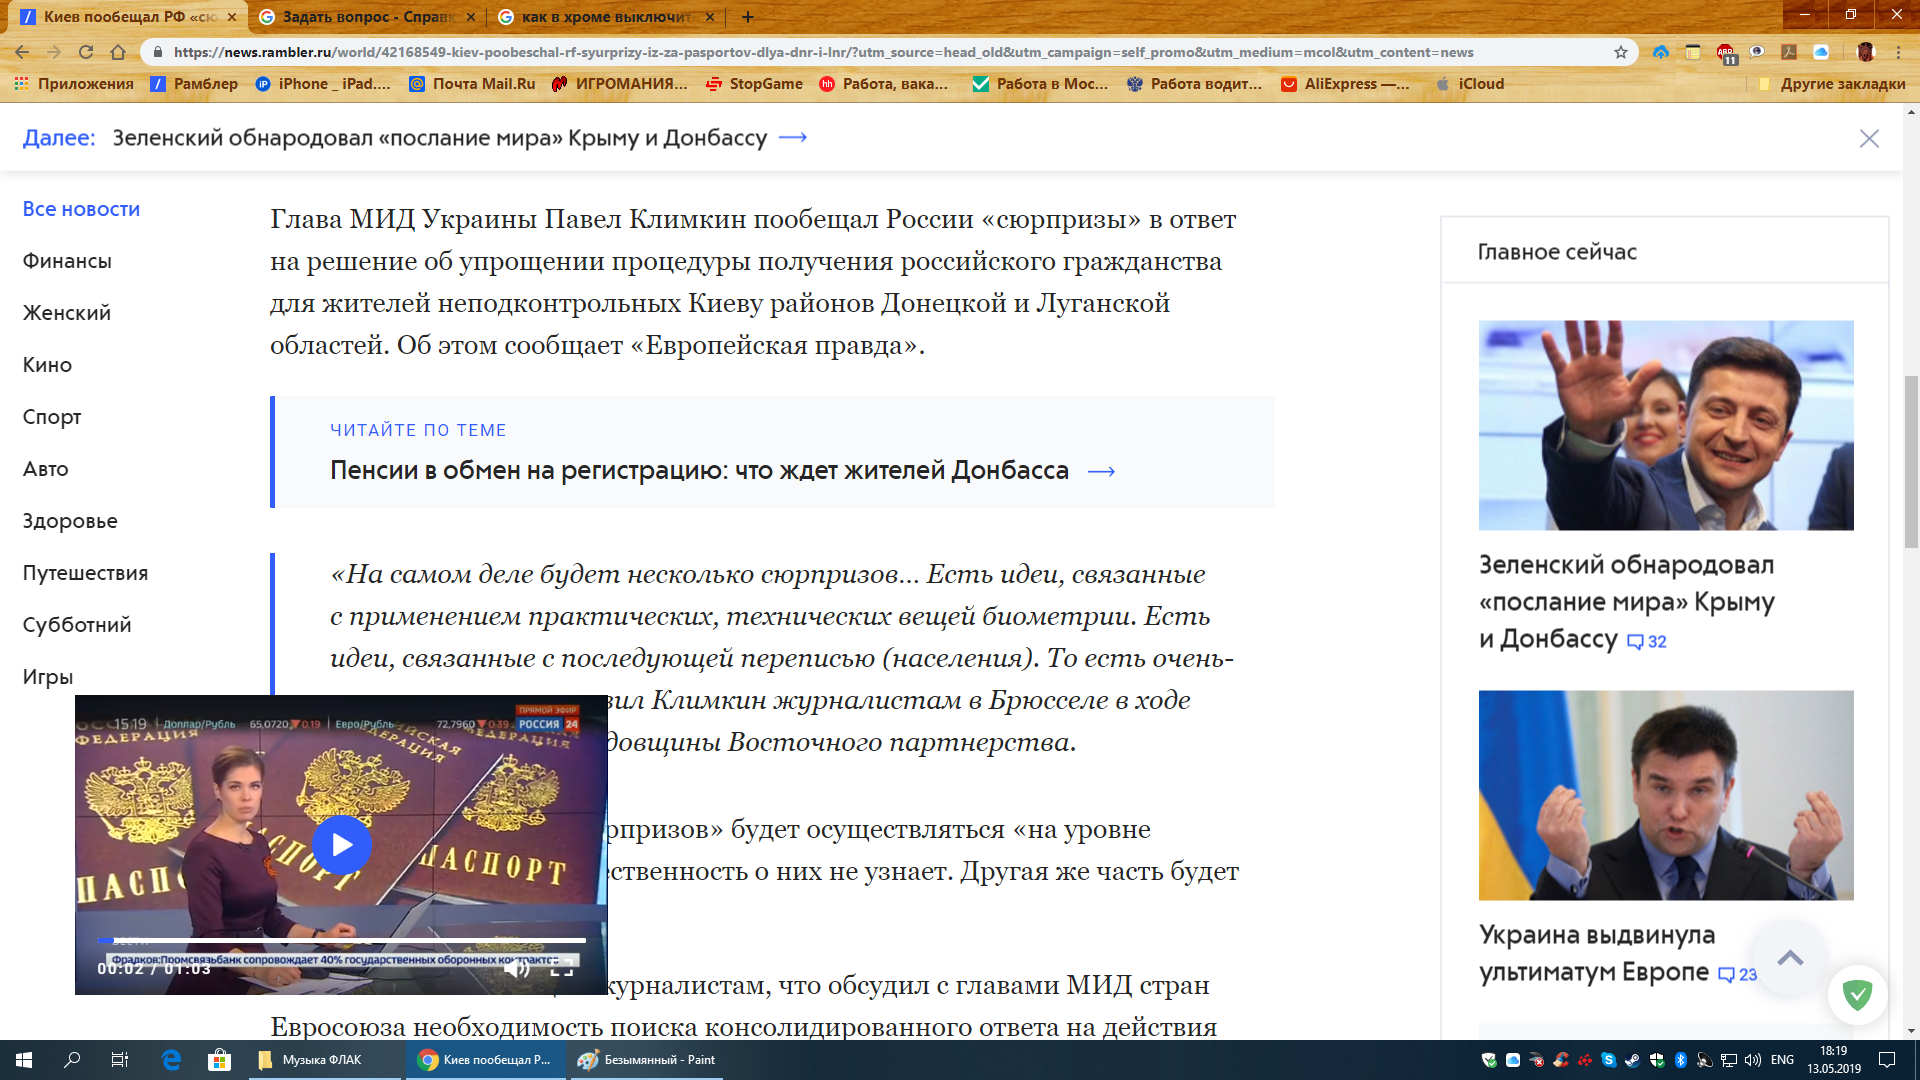Open the Chrome profile avatar
The height and width of the screenshot is (1080, 1920).
[x=1866, y=52]
